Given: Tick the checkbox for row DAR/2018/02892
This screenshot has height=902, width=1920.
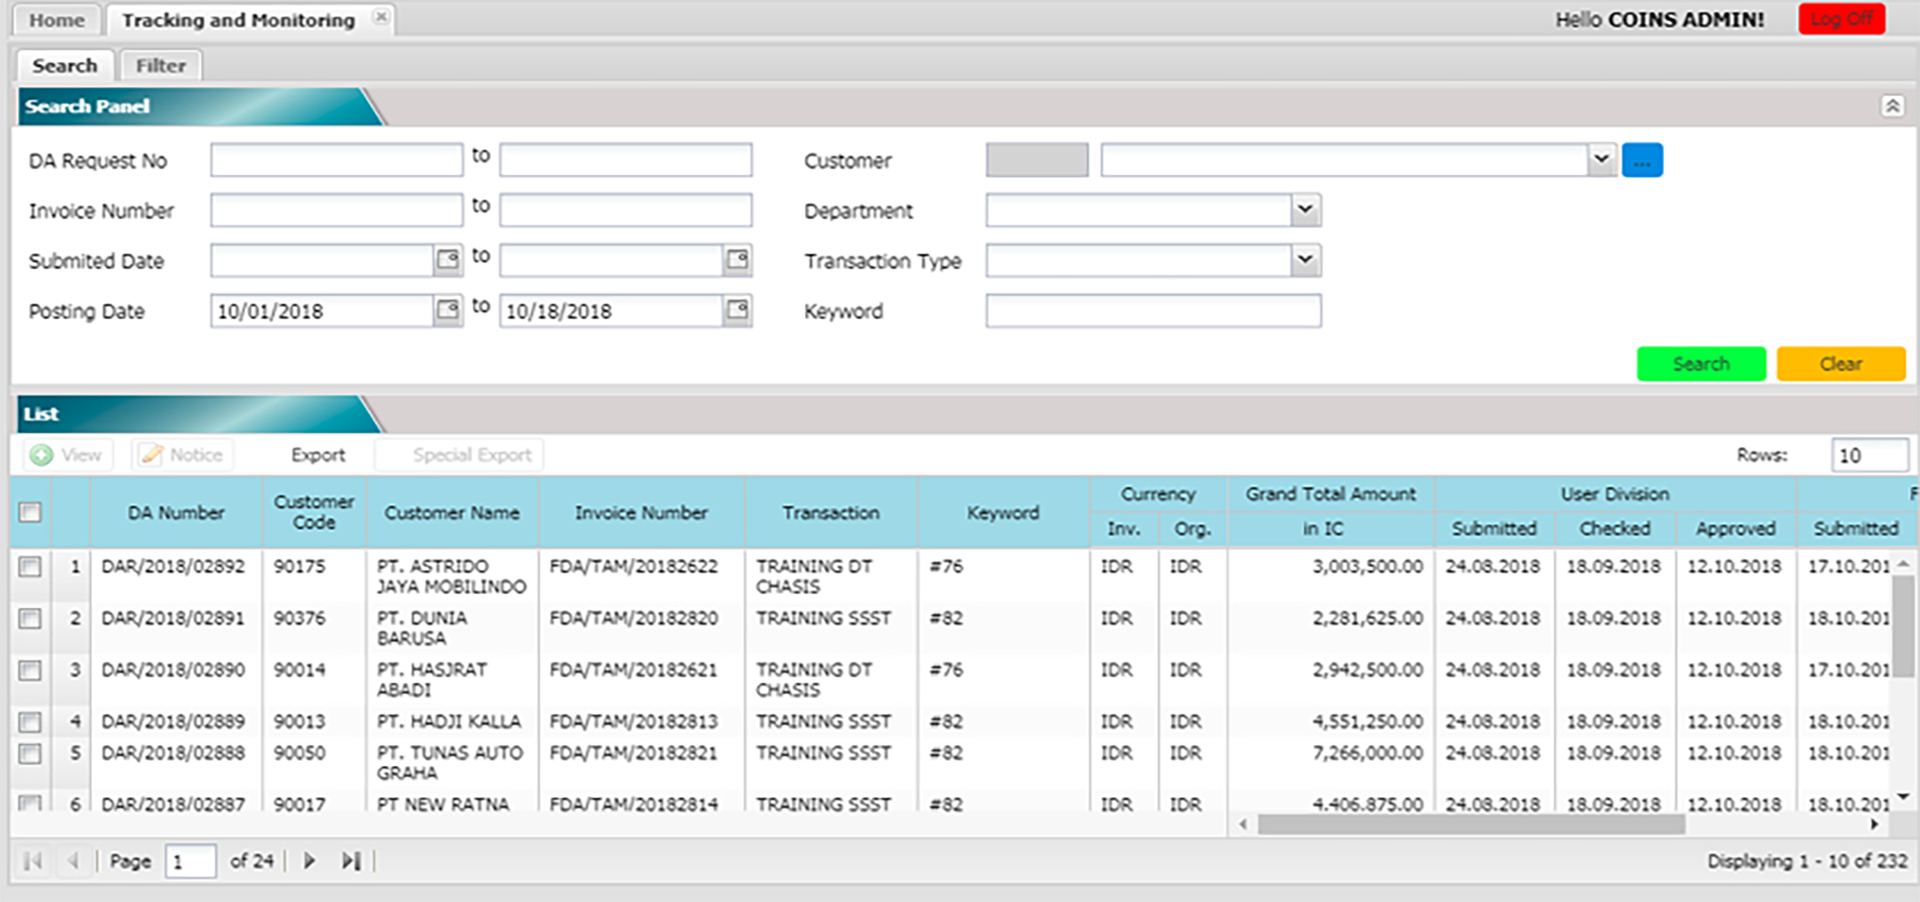Looking at the screenshot, I should click(30, 567).
